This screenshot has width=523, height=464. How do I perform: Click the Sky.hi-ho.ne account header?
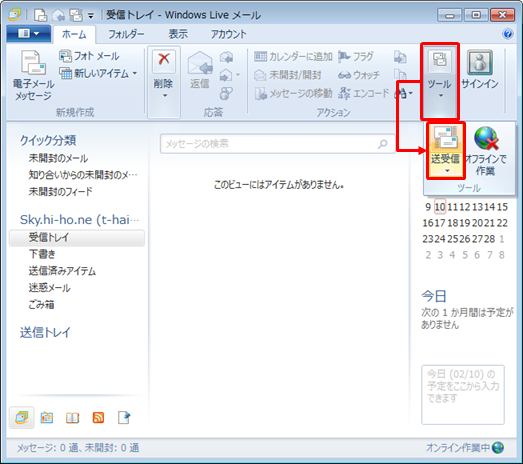click(79, 219)
